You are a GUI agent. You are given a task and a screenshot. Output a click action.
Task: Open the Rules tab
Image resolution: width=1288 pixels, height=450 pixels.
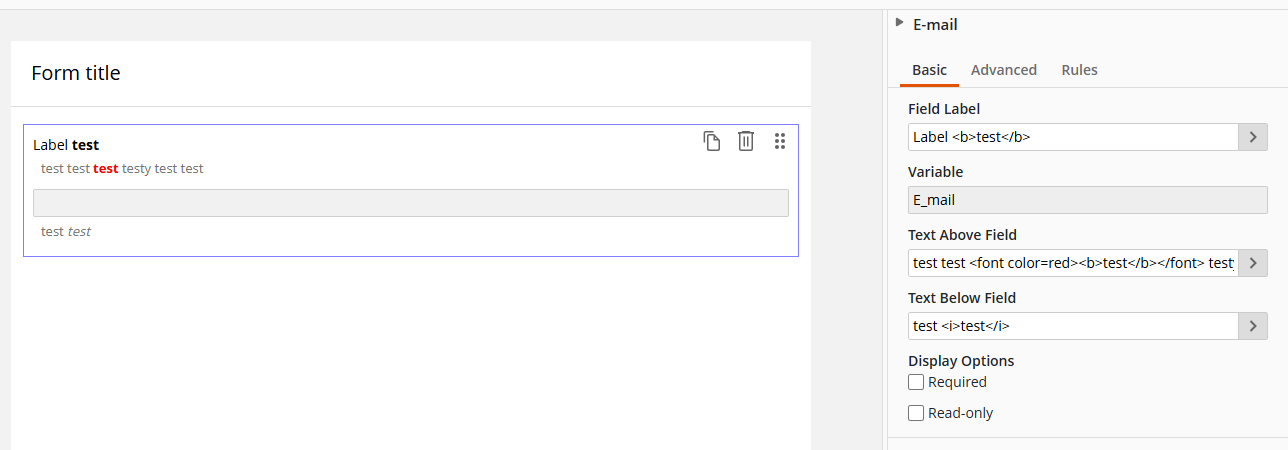pos(1079,70)
